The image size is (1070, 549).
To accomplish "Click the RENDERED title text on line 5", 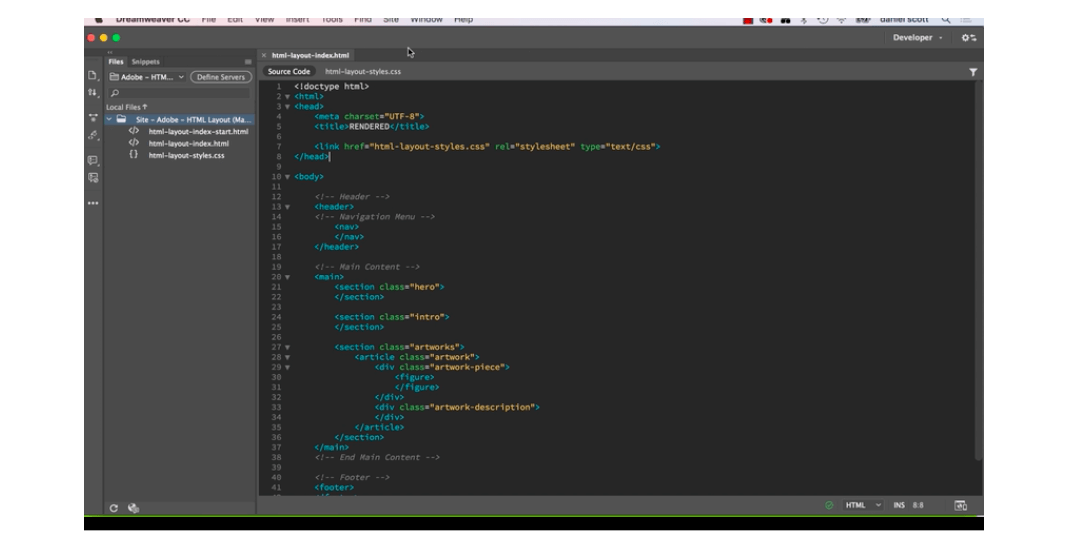I will pos(369,127).
